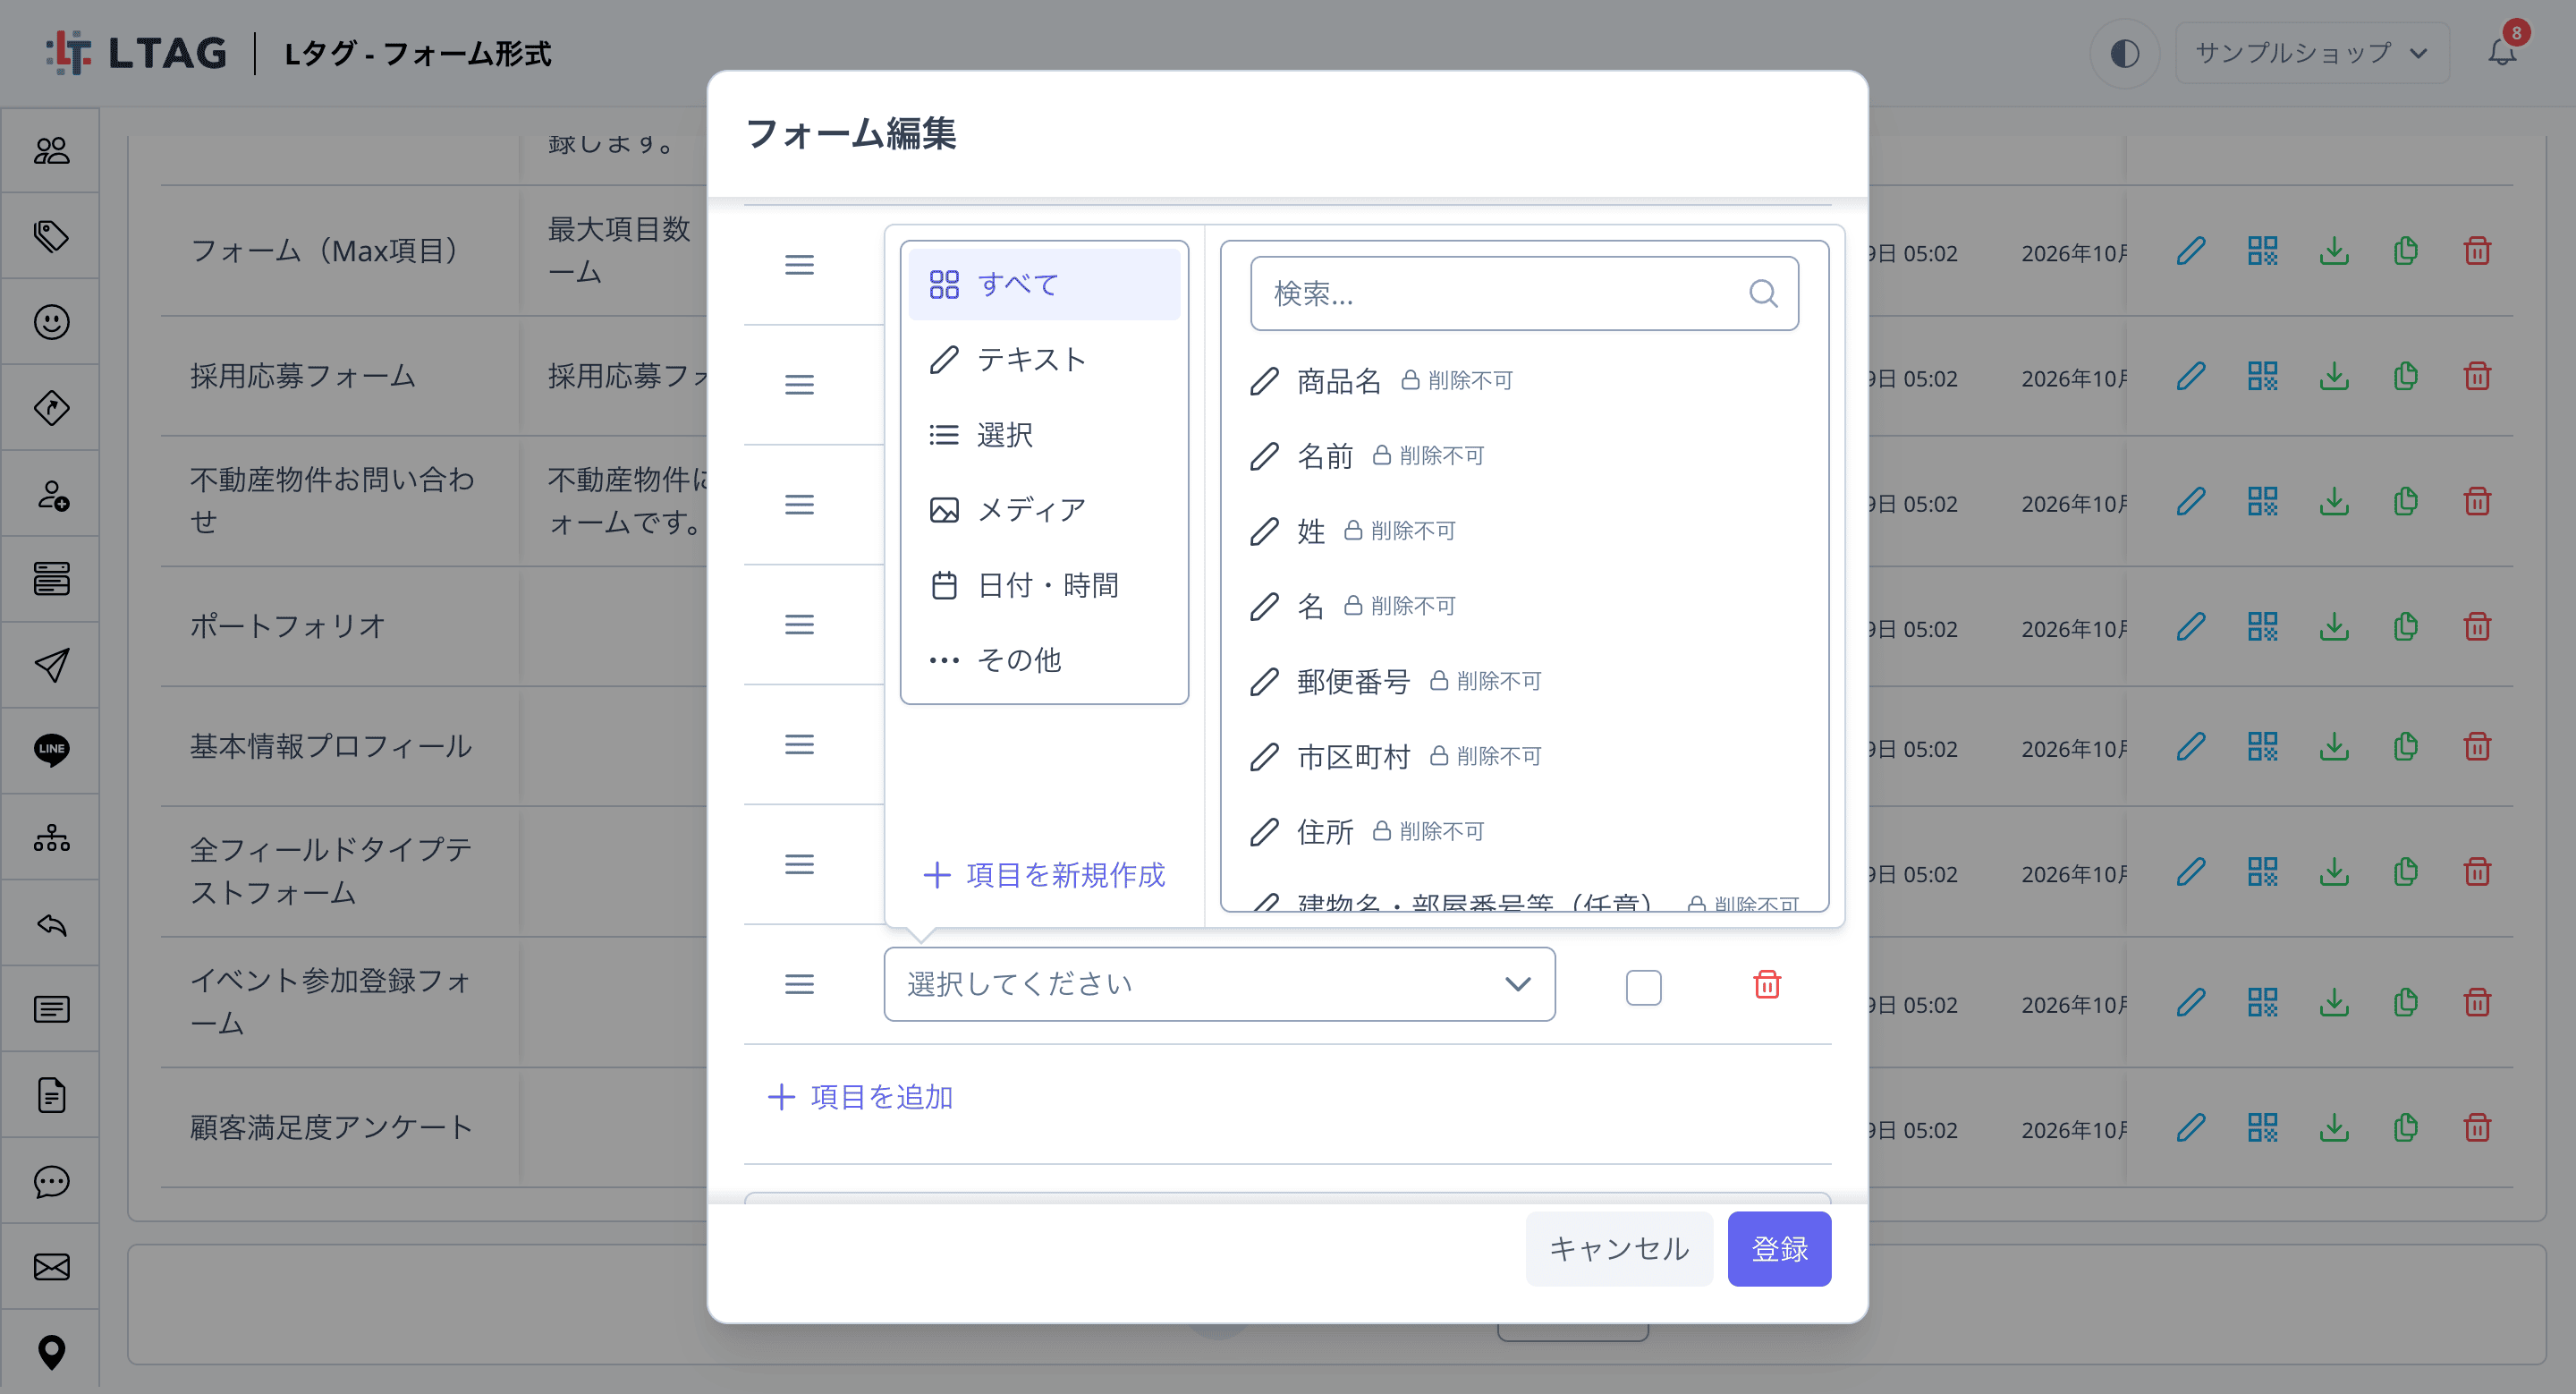Click 項目を追加 to add an item
This screenshot has height=1394, width=2576.
(860, 1097)
